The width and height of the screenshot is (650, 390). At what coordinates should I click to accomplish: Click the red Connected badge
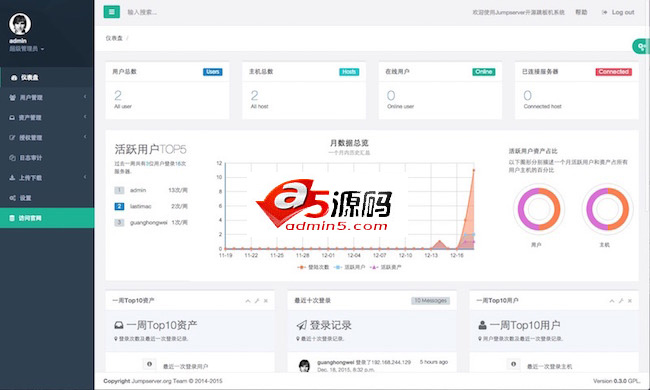tap(614, 72)
